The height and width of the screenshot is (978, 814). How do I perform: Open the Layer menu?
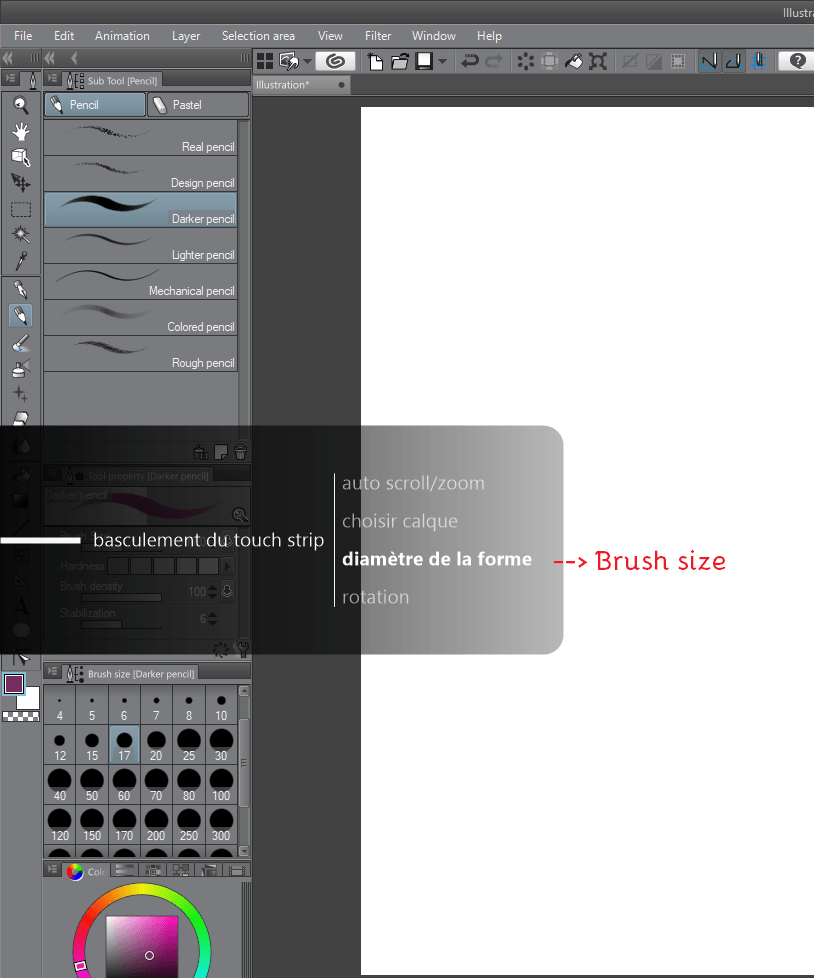[x=186, y=36]
